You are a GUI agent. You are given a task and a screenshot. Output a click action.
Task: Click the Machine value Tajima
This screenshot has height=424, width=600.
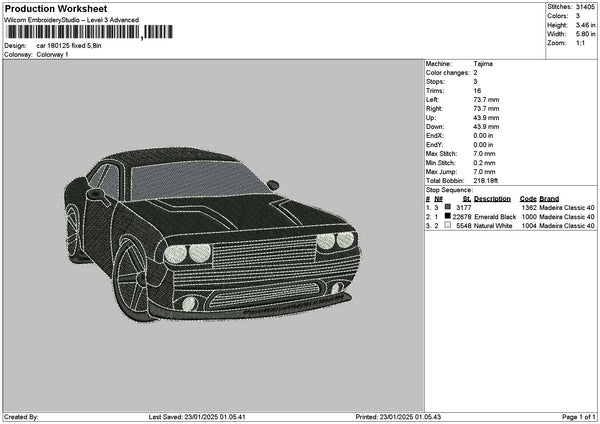[x=483, y=63]
